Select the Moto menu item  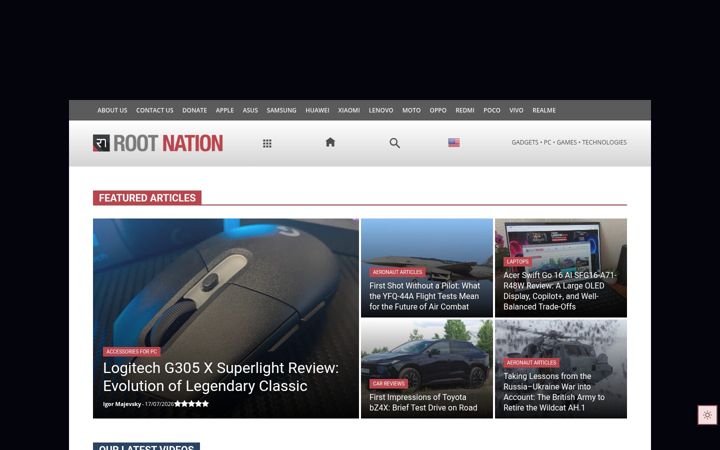[411, 110]
